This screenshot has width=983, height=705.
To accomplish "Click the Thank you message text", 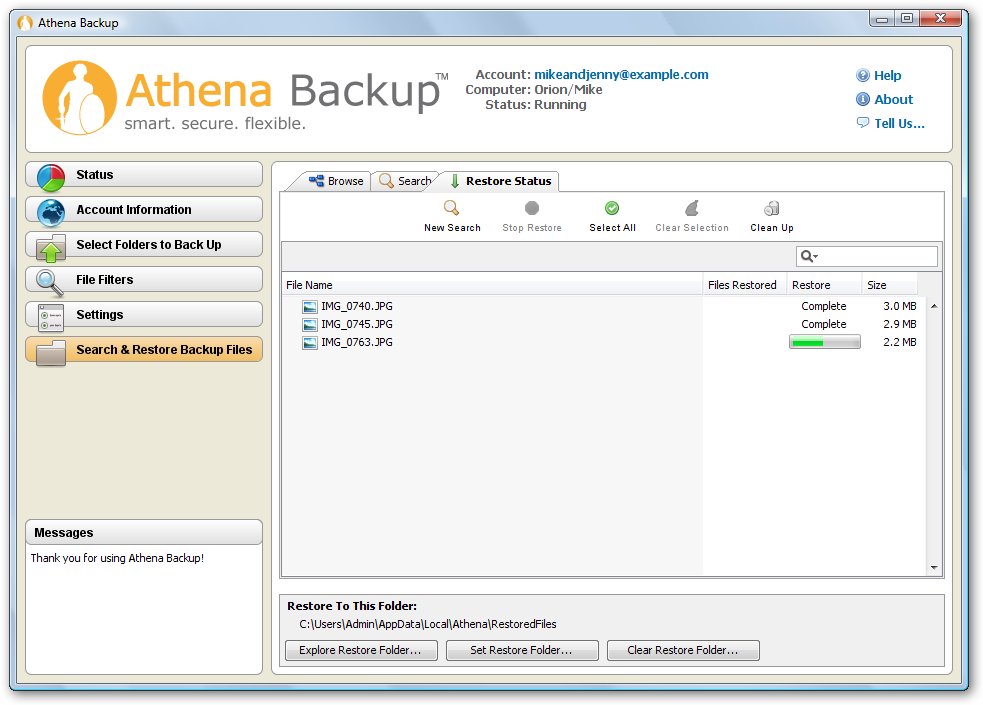I will point(117,558).
